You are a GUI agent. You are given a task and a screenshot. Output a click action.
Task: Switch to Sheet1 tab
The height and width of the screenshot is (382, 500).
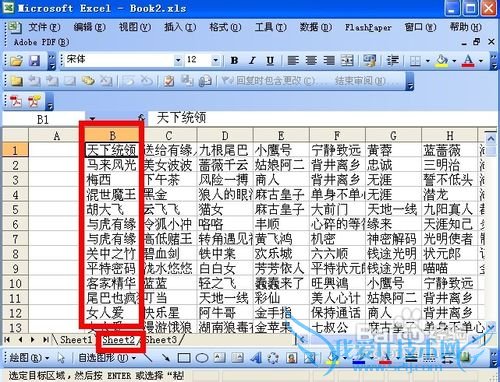(76, 340)
